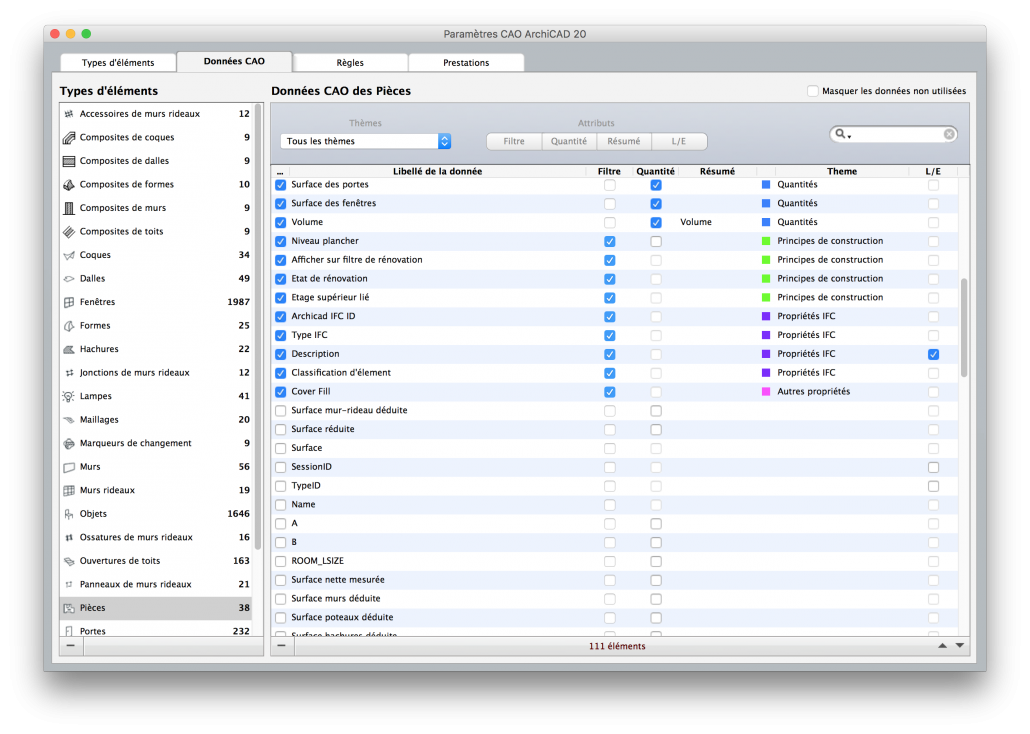Click the Composites de formes icon
Screen dimensions: 1030x734
coord(69,185)
